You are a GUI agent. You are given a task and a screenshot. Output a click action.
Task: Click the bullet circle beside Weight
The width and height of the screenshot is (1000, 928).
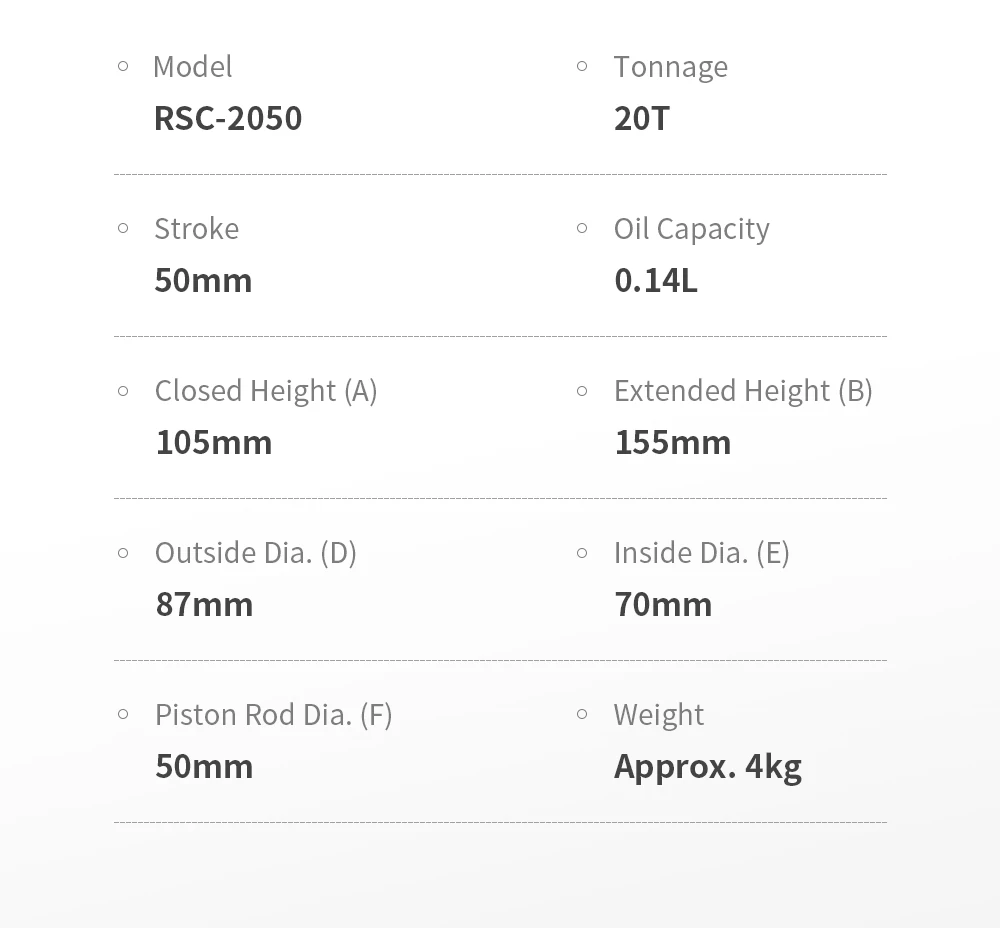tap(582, 714)
